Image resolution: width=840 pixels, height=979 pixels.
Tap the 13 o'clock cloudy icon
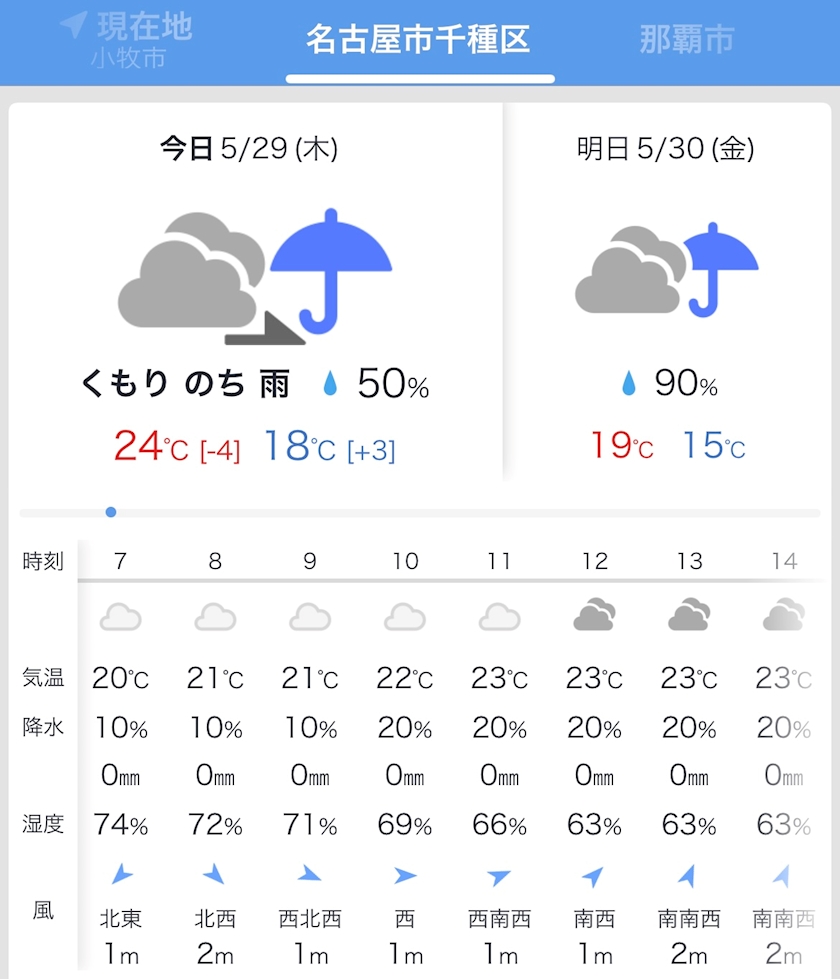click(689, 615)
